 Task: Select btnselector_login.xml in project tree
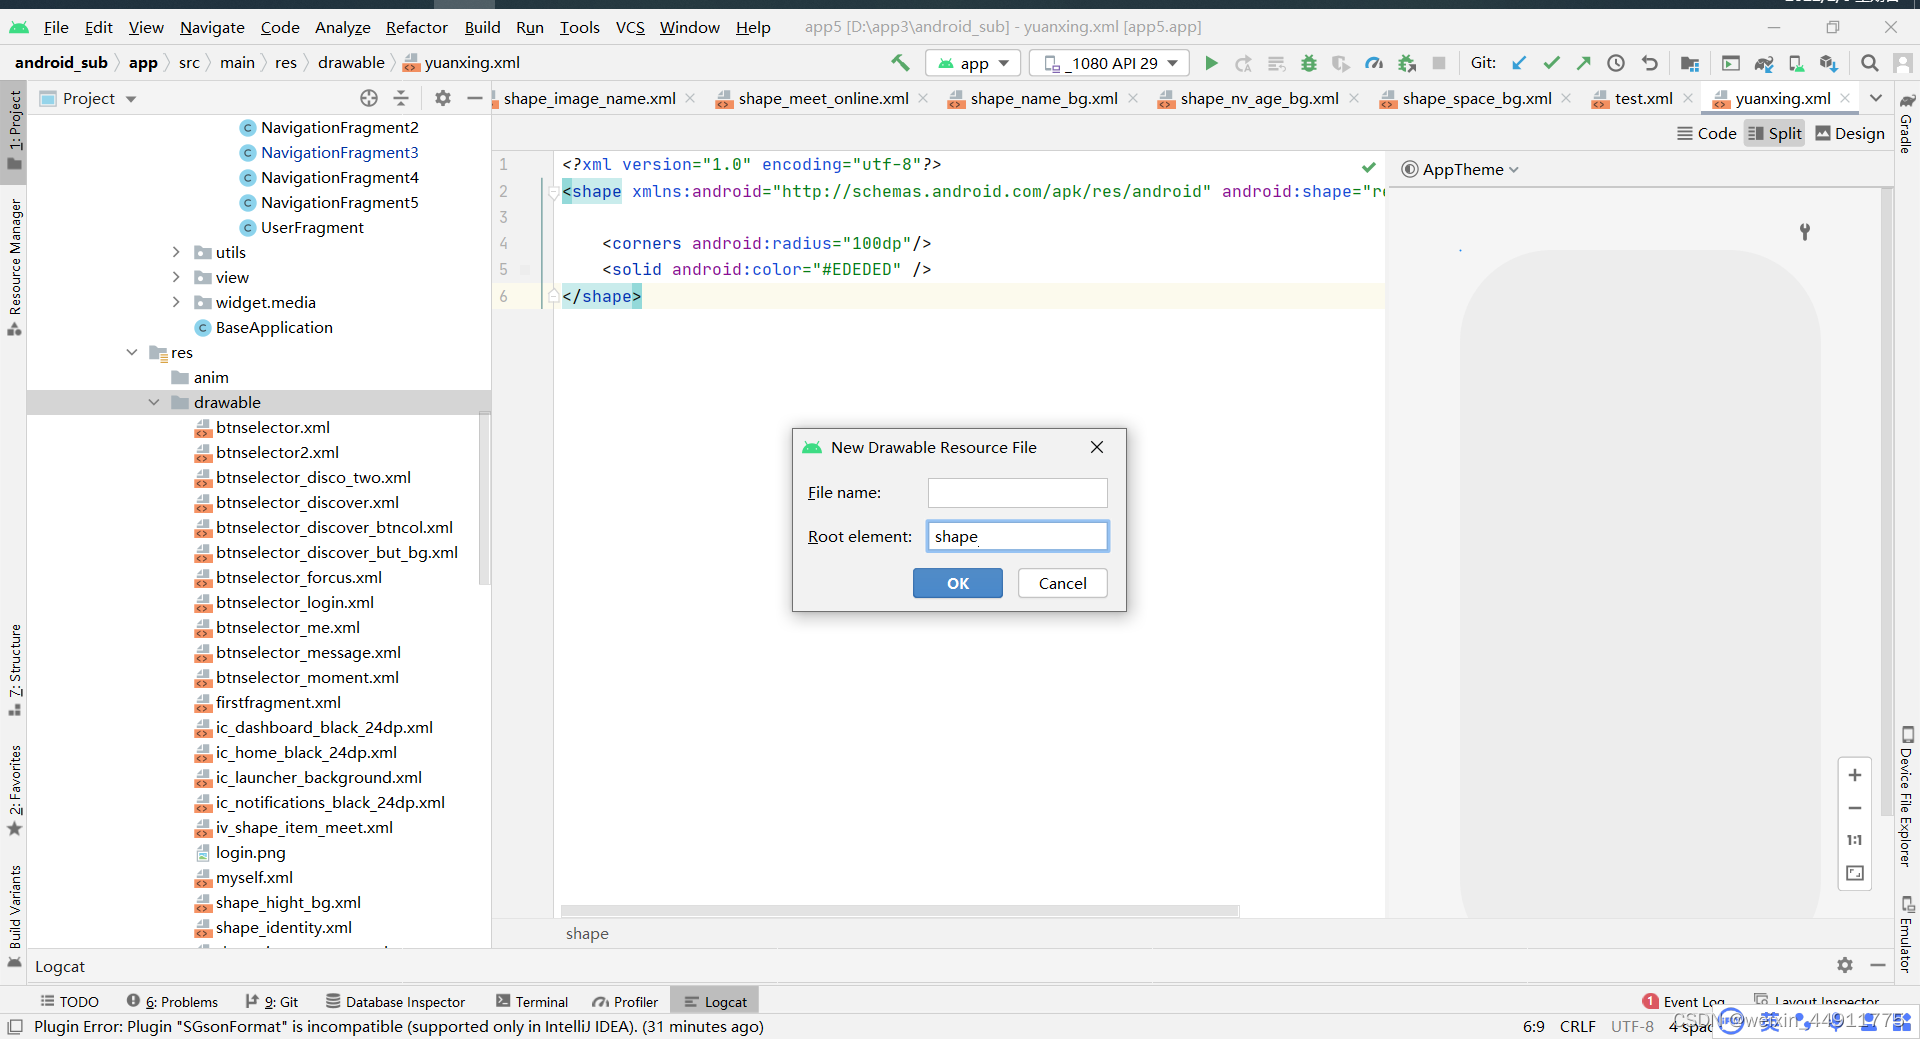(295, 602)
